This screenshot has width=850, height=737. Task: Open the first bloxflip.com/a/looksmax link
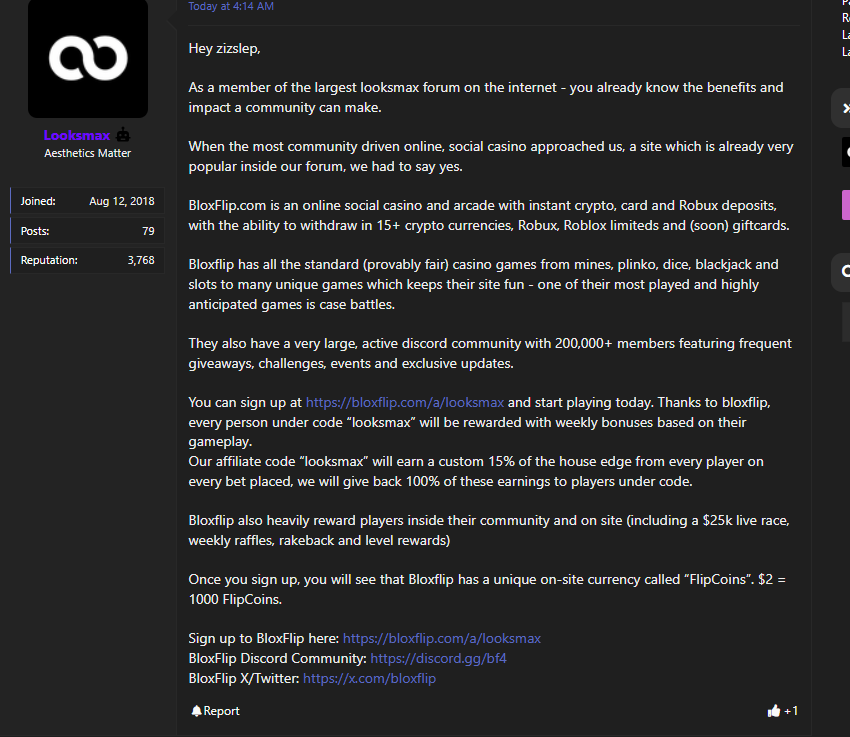tap(405, 402)
